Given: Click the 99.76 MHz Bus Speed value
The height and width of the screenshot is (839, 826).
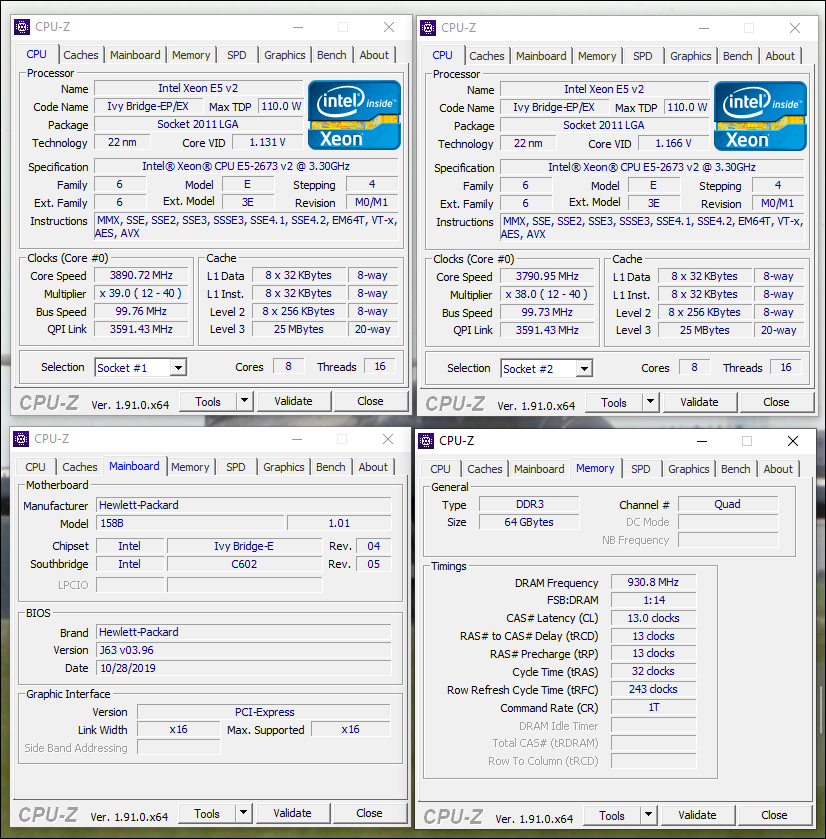Looking at the screenshot, I should pyautogui.click(x=141, y=311).
